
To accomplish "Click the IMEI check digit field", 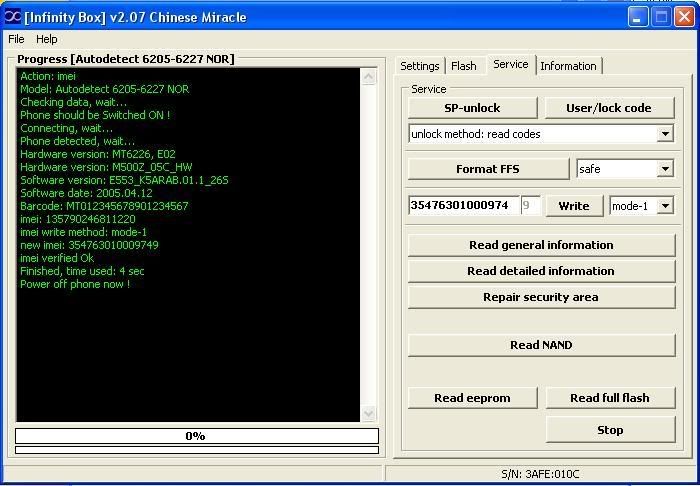I will pos(530,205).
